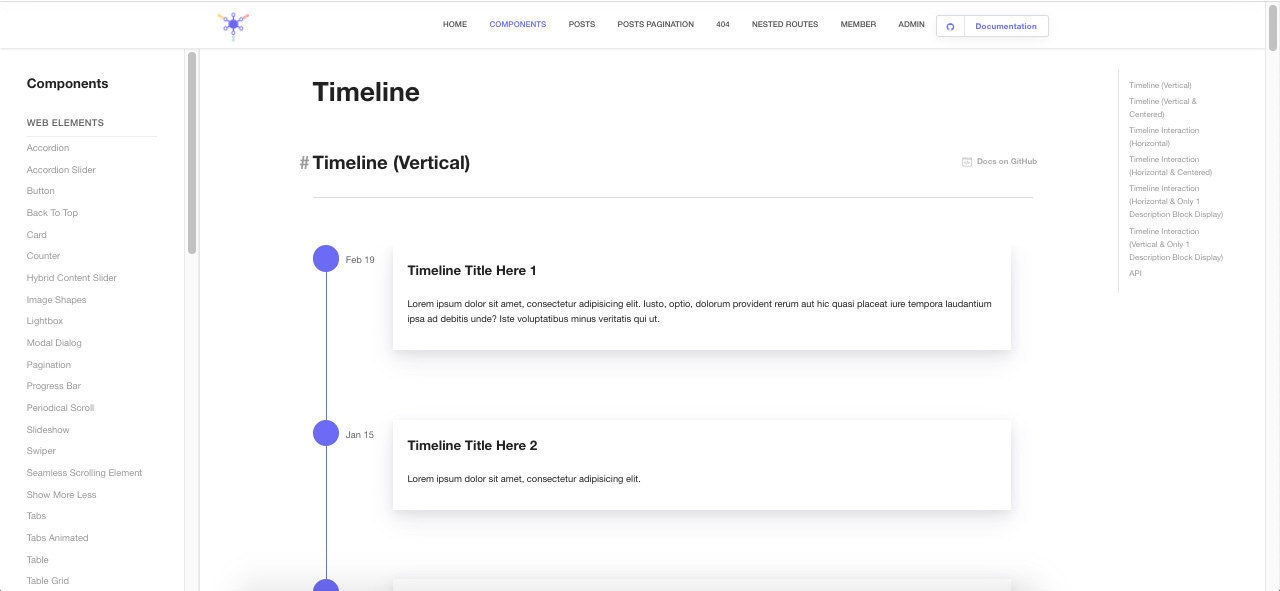Open the POSTS PAGINATION page
Image resolution: width=1280 pixels, height=591 pixels.
(655, 24)
